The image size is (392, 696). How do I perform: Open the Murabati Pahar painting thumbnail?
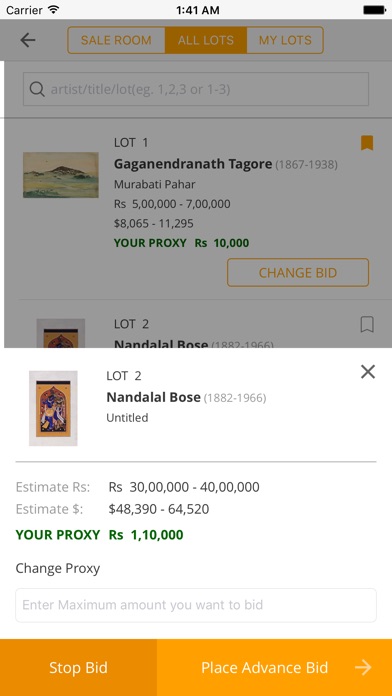(x=61, y=175)
